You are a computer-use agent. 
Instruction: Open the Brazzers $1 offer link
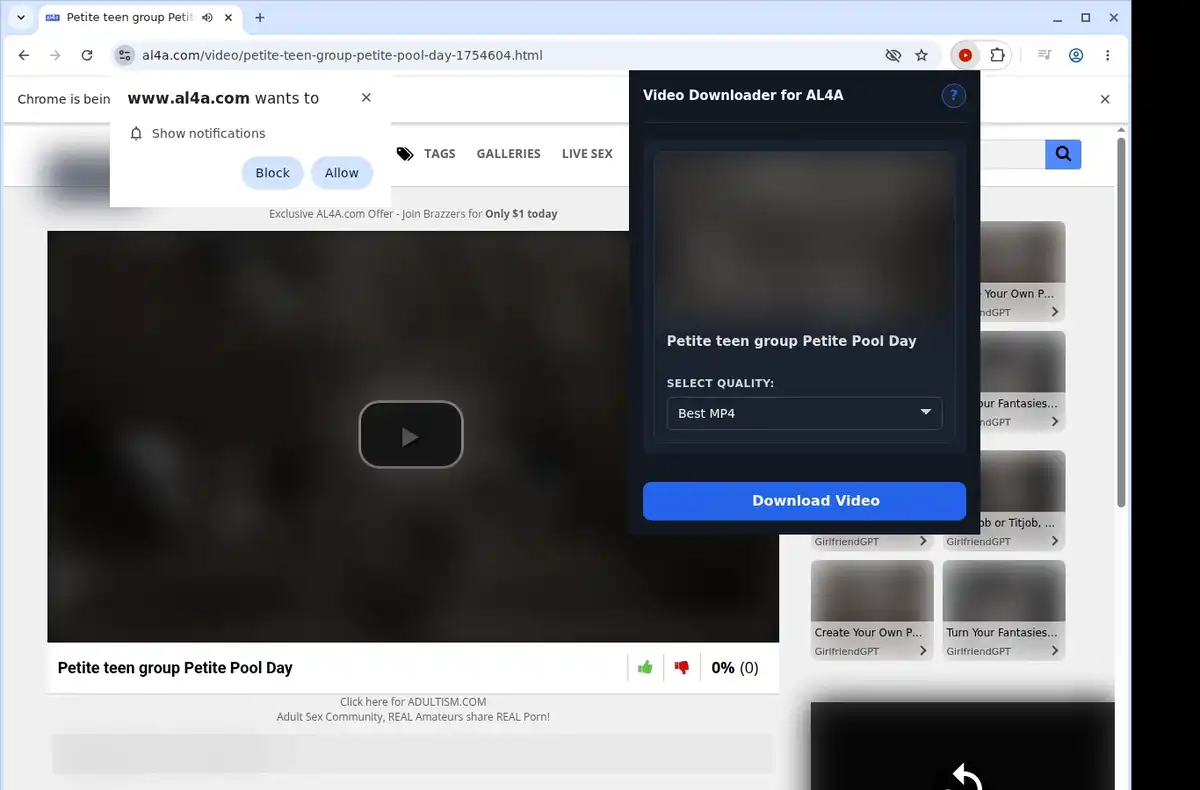coord(413,214)
